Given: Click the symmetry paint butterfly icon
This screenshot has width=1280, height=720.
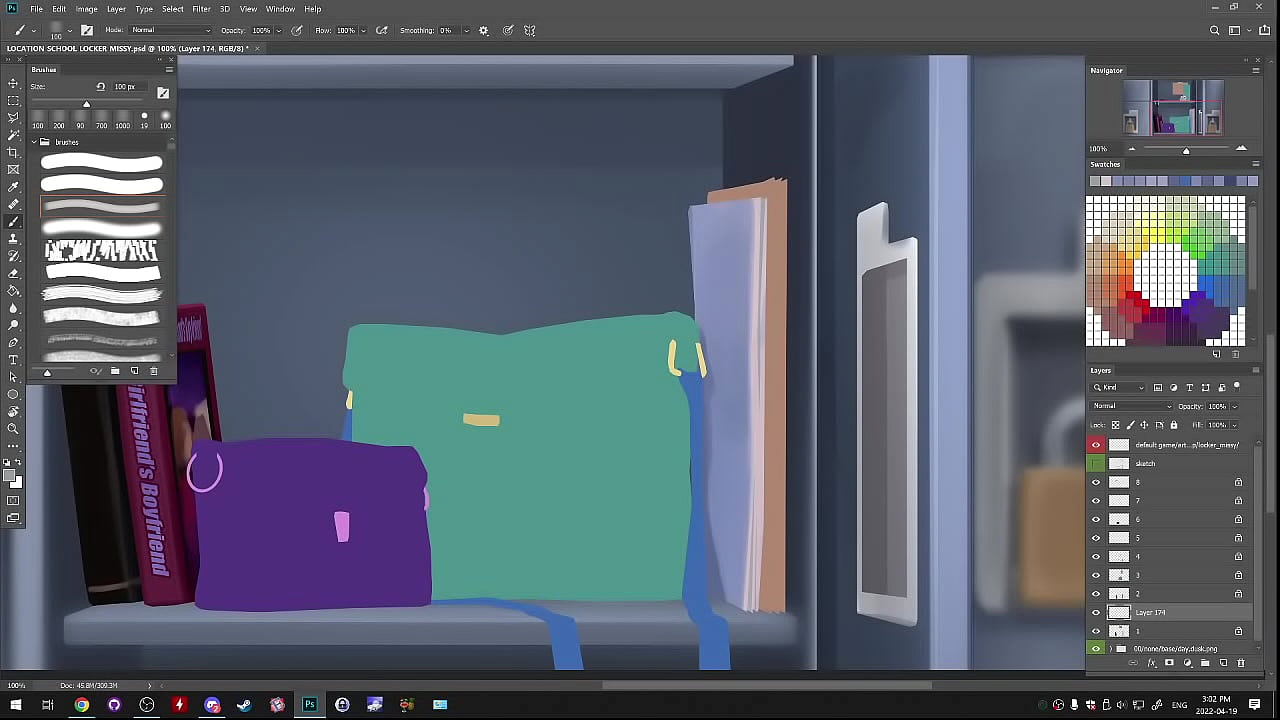Looking at the screenshot, I should click(530, 31).
